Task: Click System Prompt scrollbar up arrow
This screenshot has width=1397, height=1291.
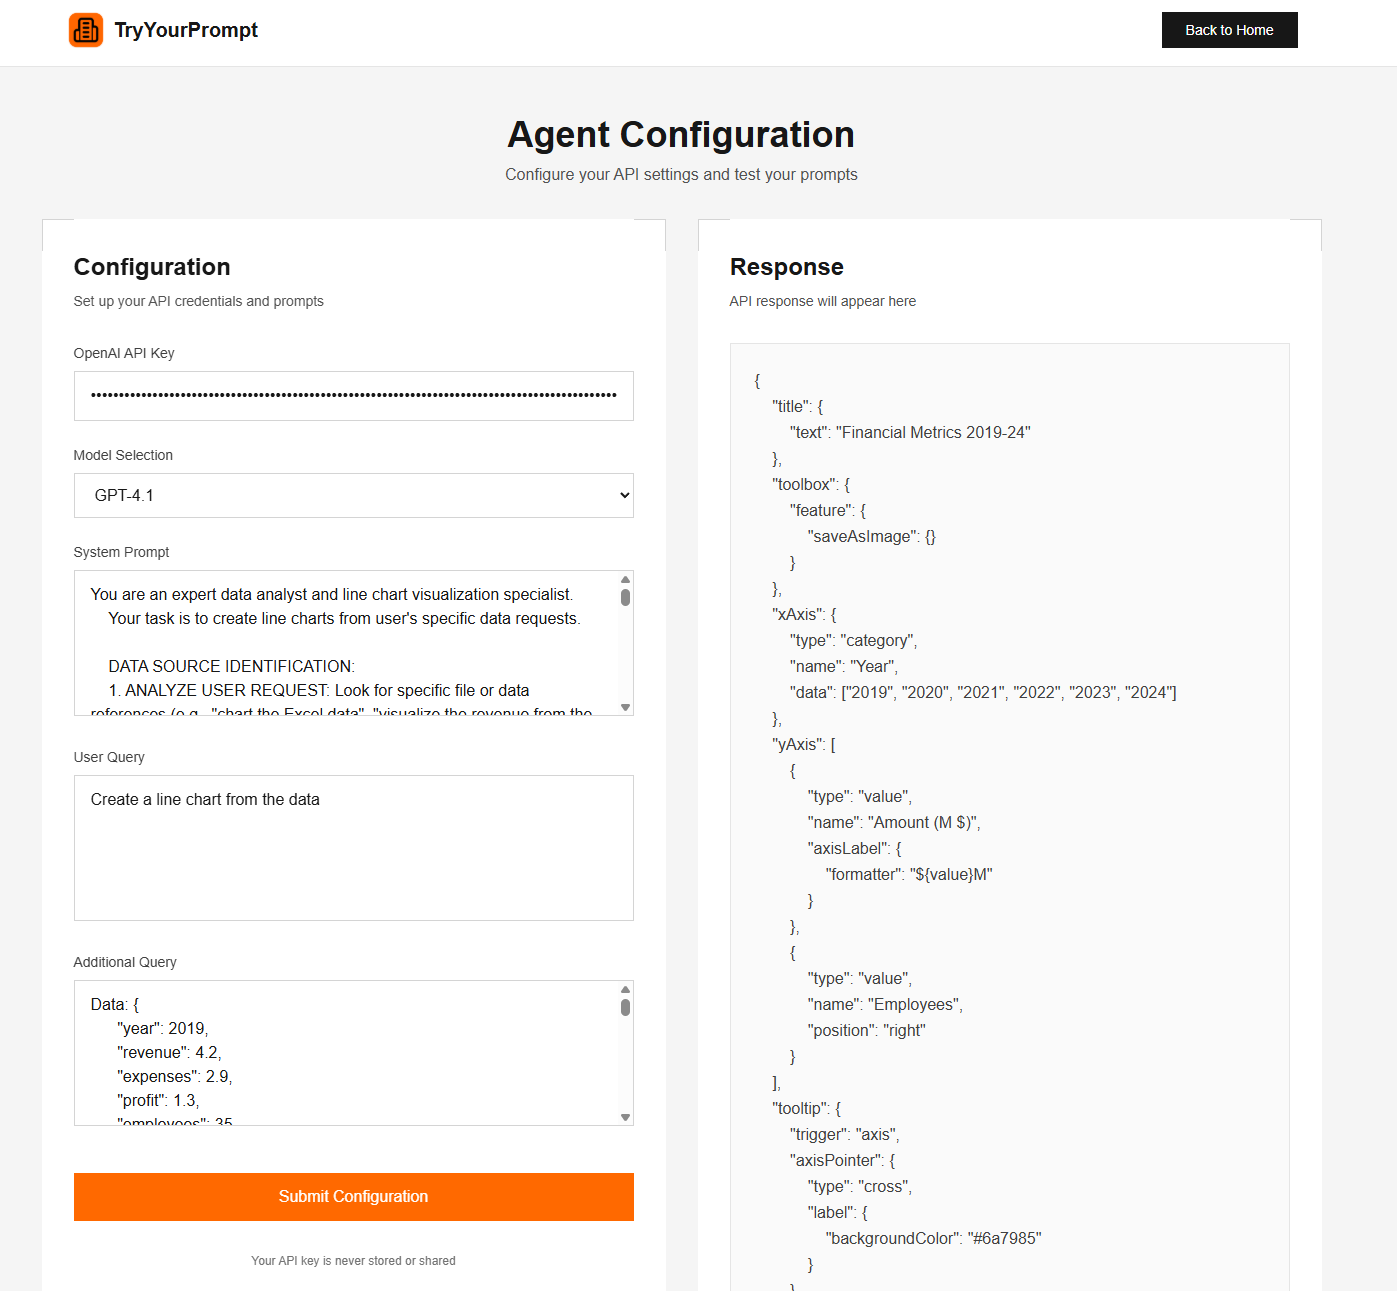Action: click(x=625, y=579)
